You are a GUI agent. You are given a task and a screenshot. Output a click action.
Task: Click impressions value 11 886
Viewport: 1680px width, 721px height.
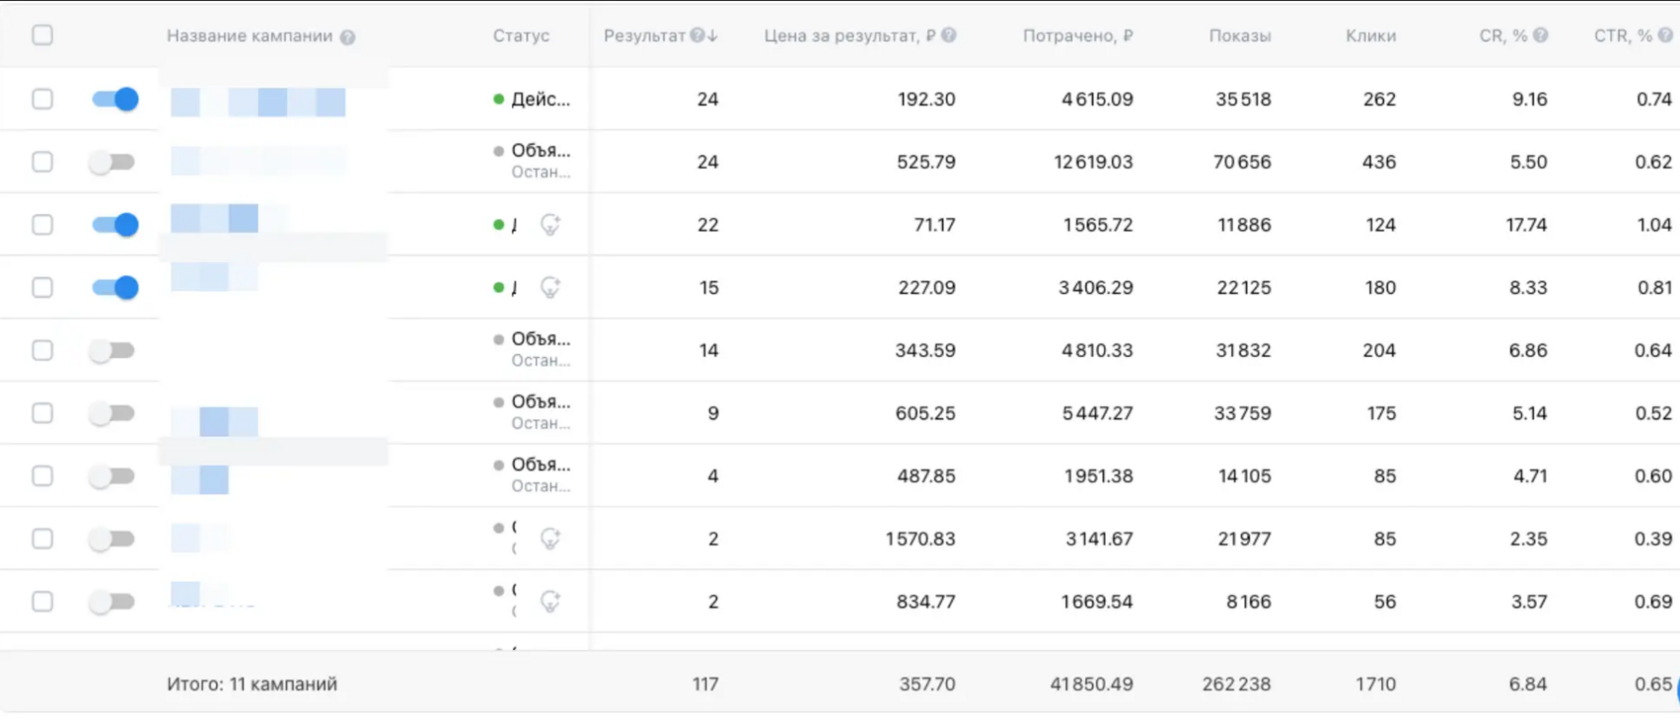coord(1244,225)
